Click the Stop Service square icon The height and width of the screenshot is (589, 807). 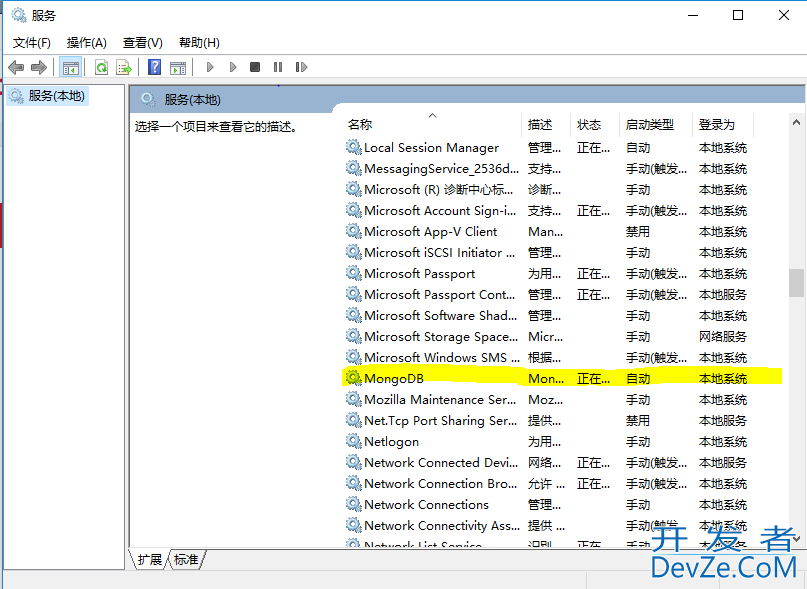(x=255, y=67)
